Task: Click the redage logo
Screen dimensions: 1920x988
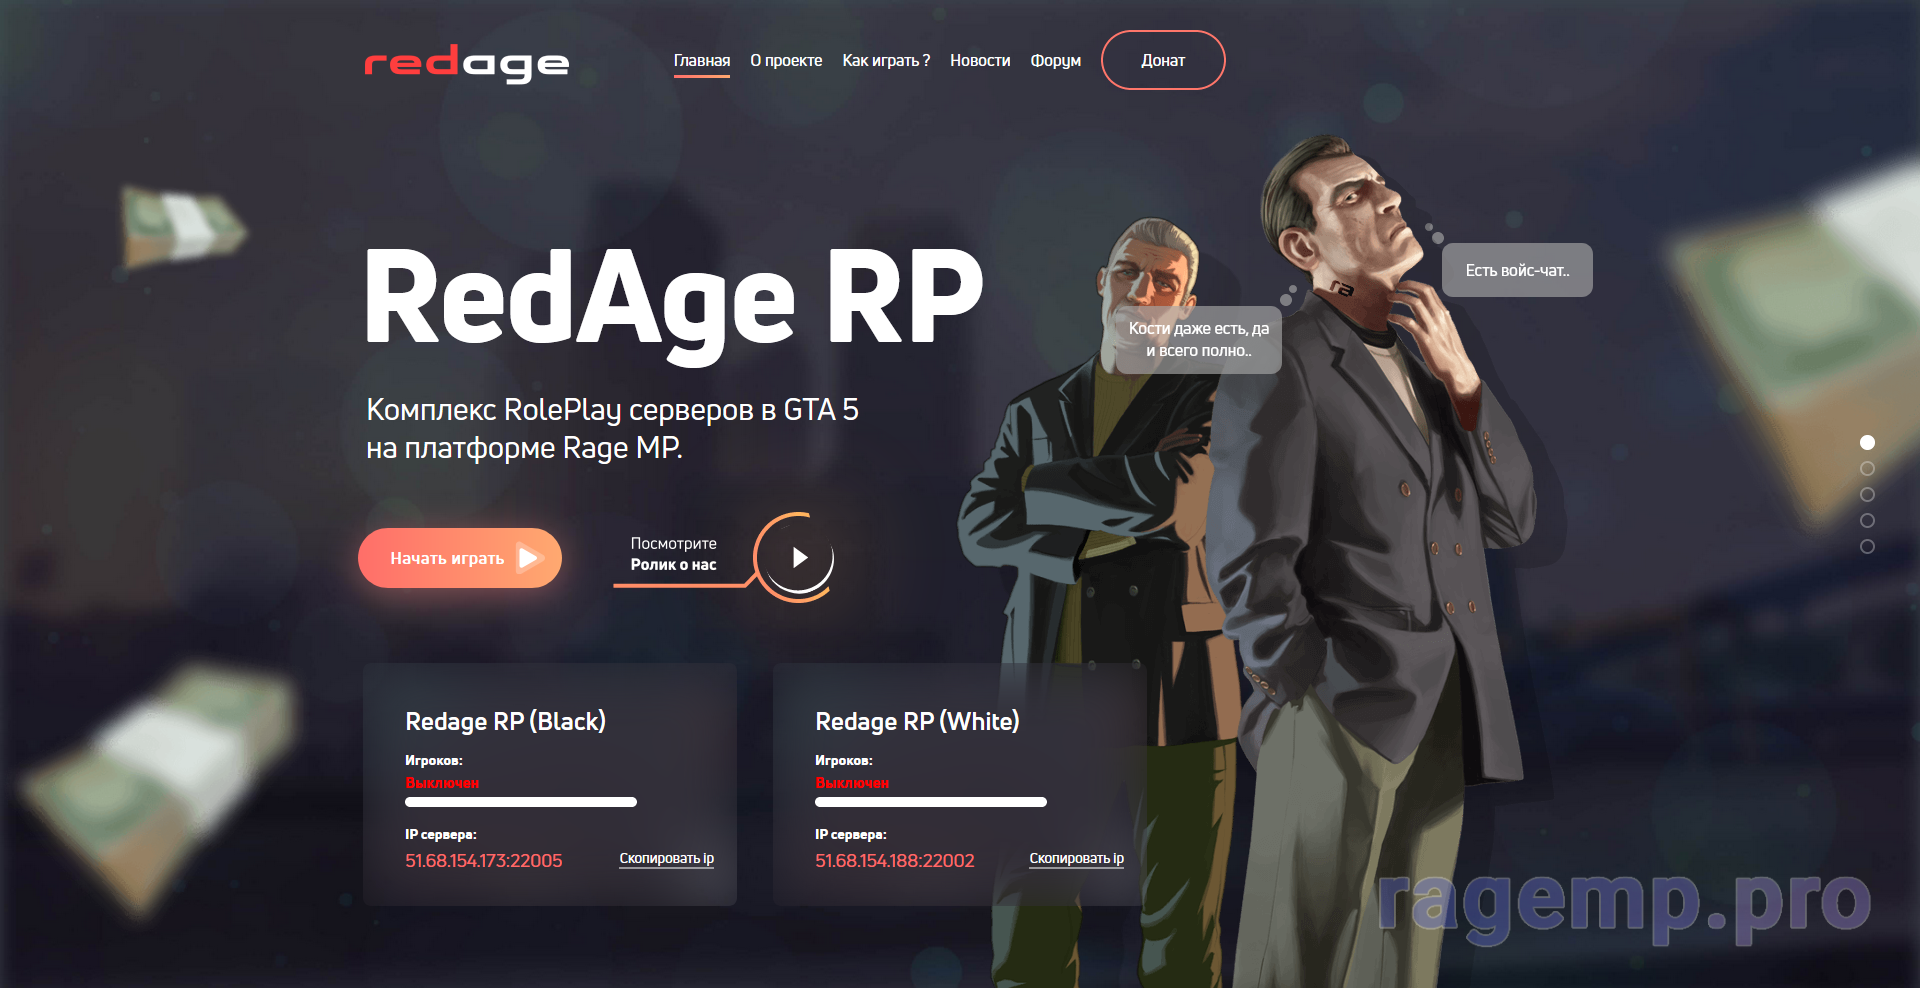Action: pos(466,63)
